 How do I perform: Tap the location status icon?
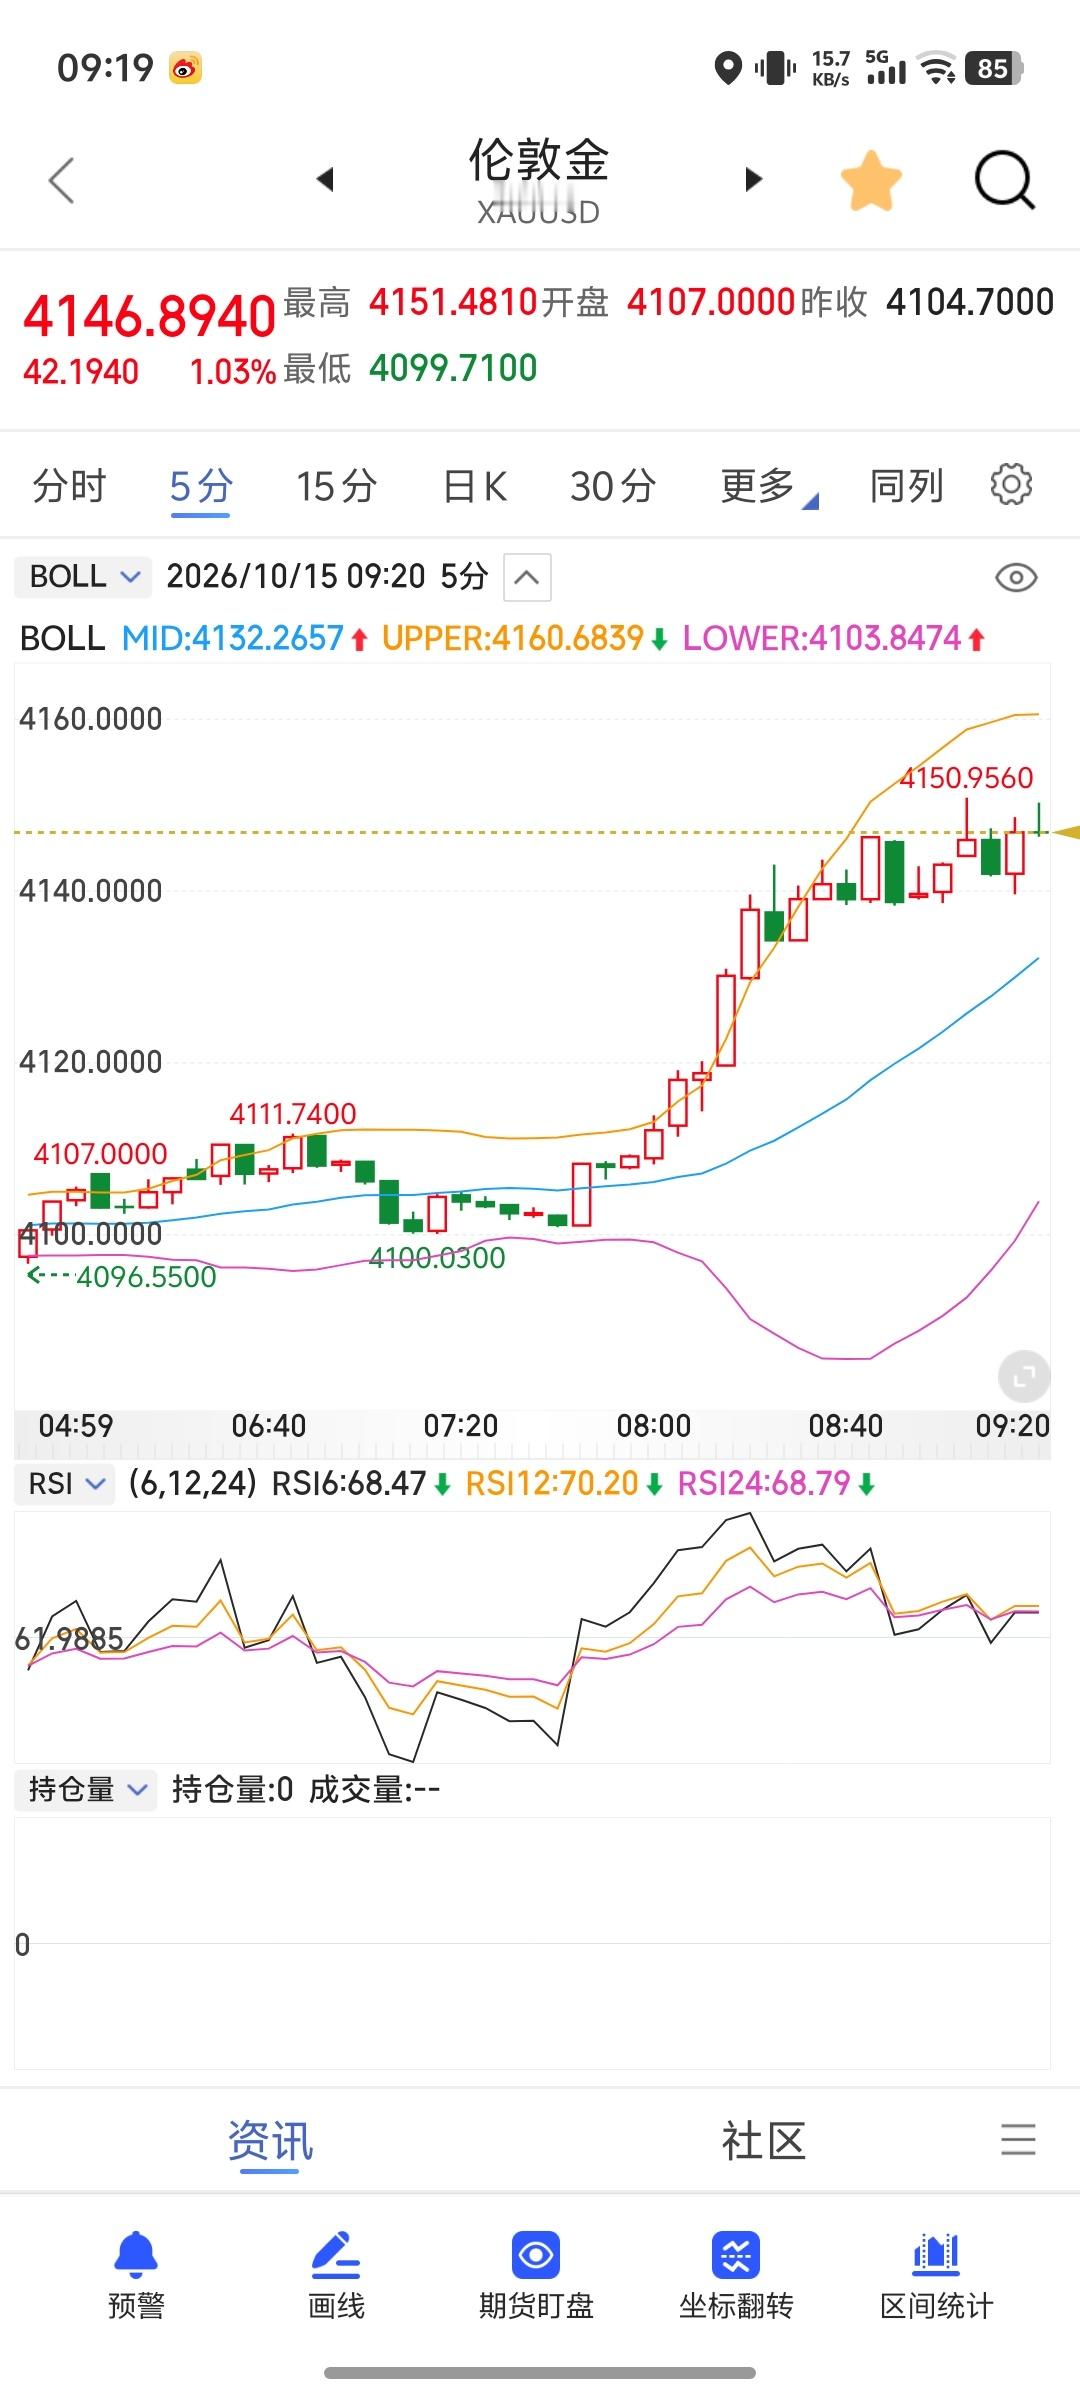(728, 68)
